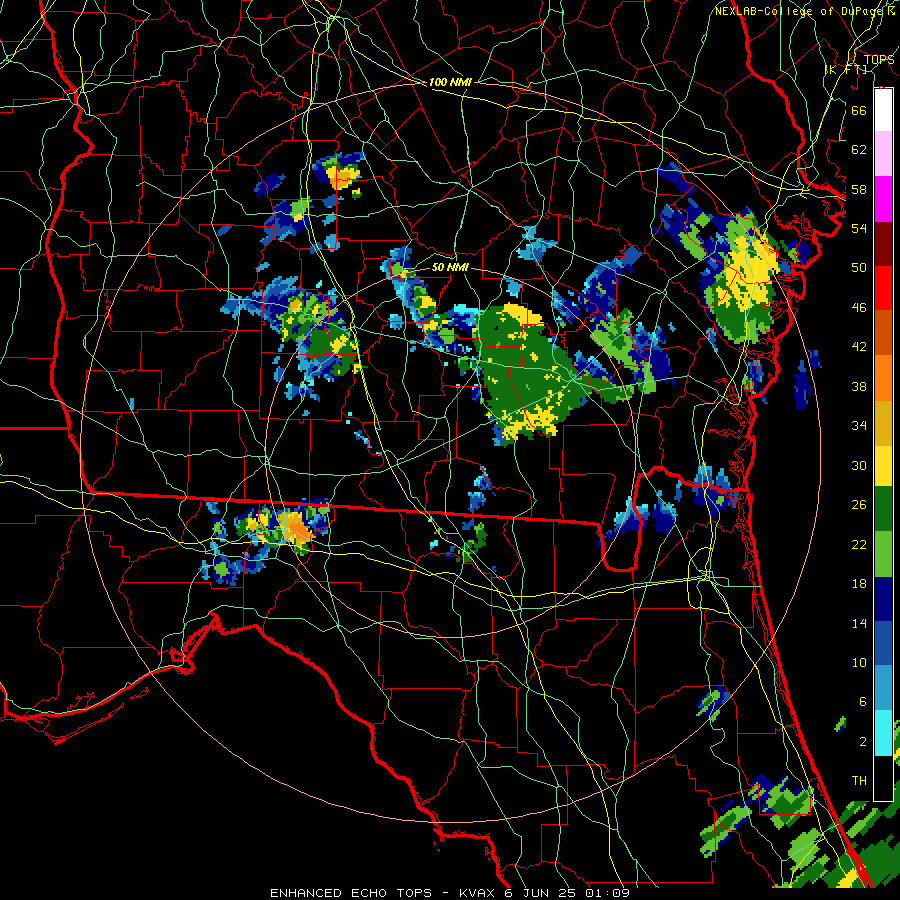Click the legend value 66

859,110
